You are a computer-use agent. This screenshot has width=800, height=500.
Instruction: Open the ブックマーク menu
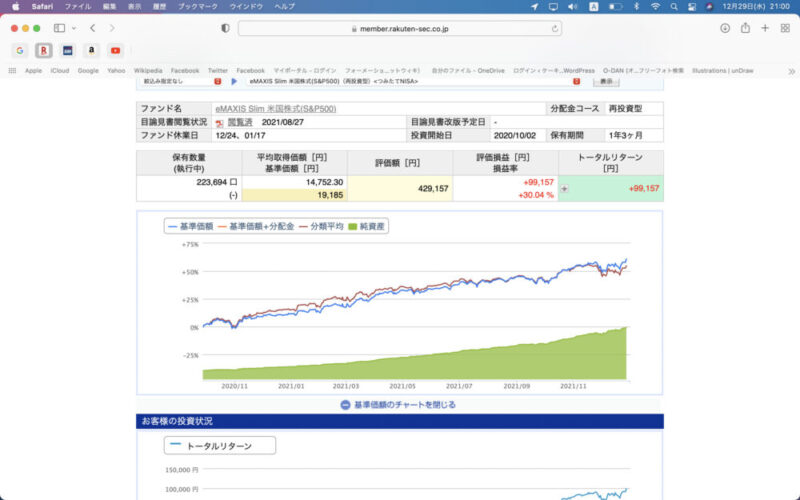(197, 7)
